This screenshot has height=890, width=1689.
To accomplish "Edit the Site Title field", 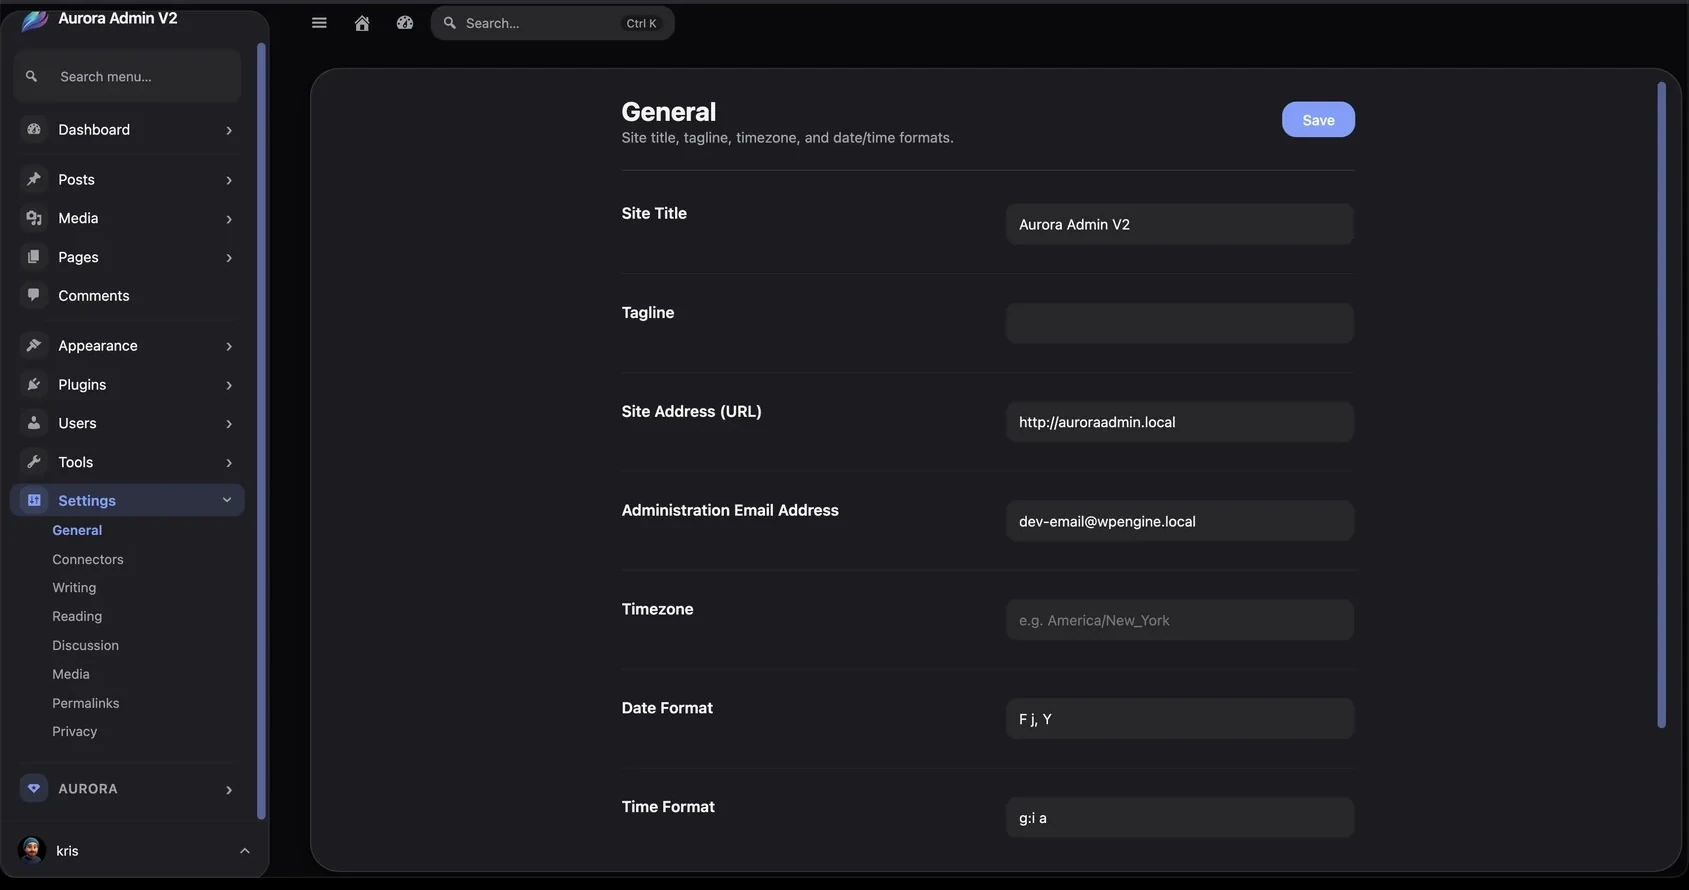I will (x=1180, y=224).
